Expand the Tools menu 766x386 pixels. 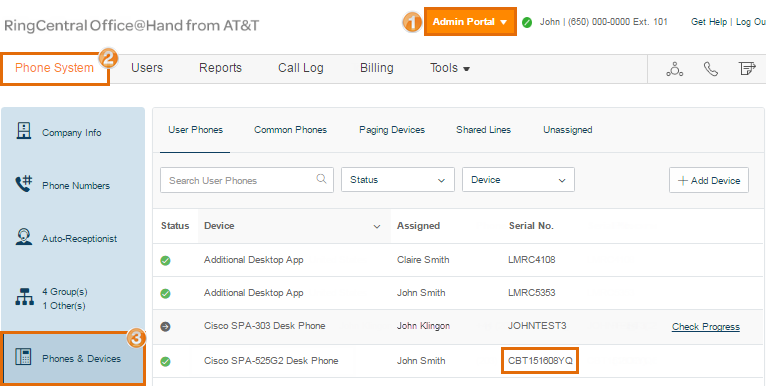pos(450,68)
